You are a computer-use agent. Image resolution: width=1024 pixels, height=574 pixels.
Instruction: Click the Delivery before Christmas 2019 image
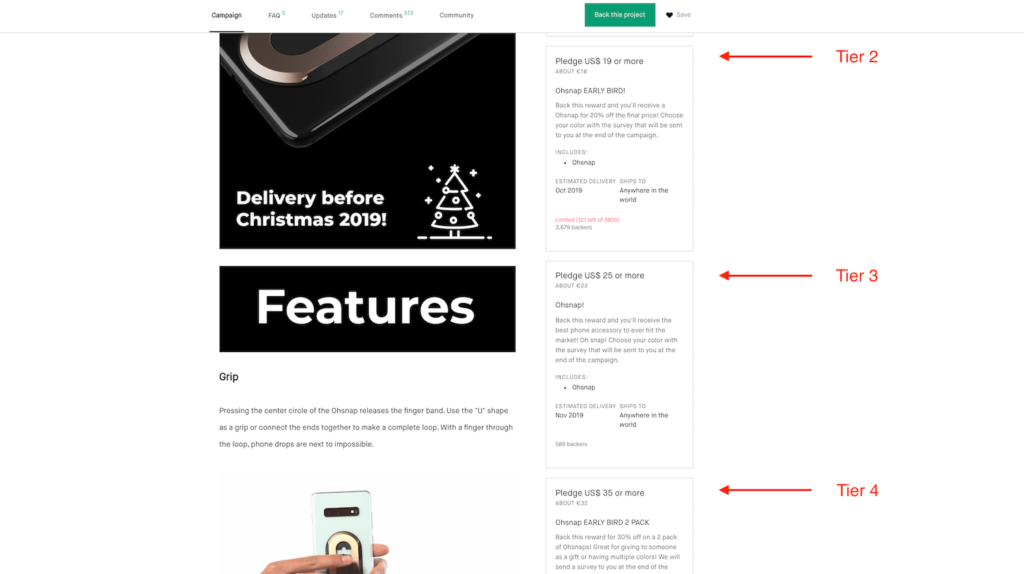click(367, 140)
